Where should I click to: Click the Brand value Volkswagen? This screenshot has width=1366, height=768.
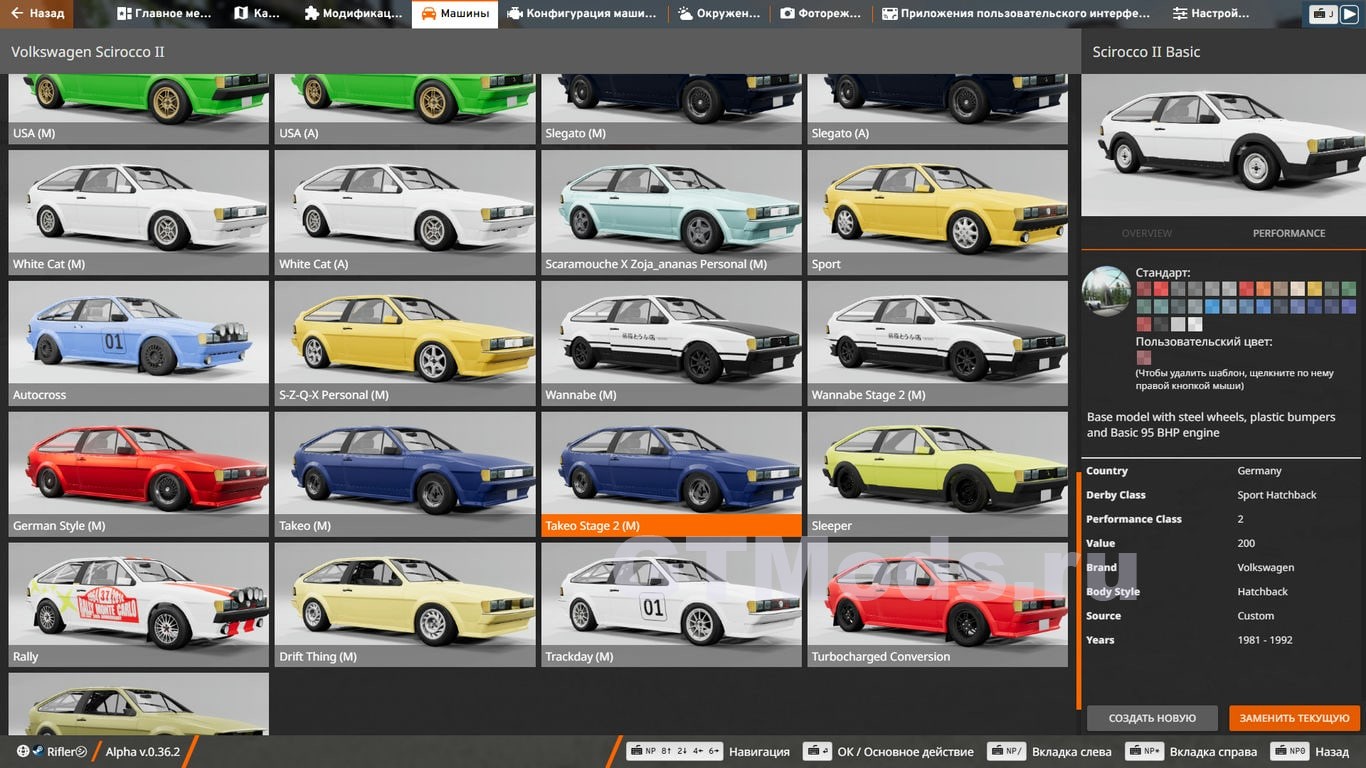pyautogui.click(x=1265, y=567)
